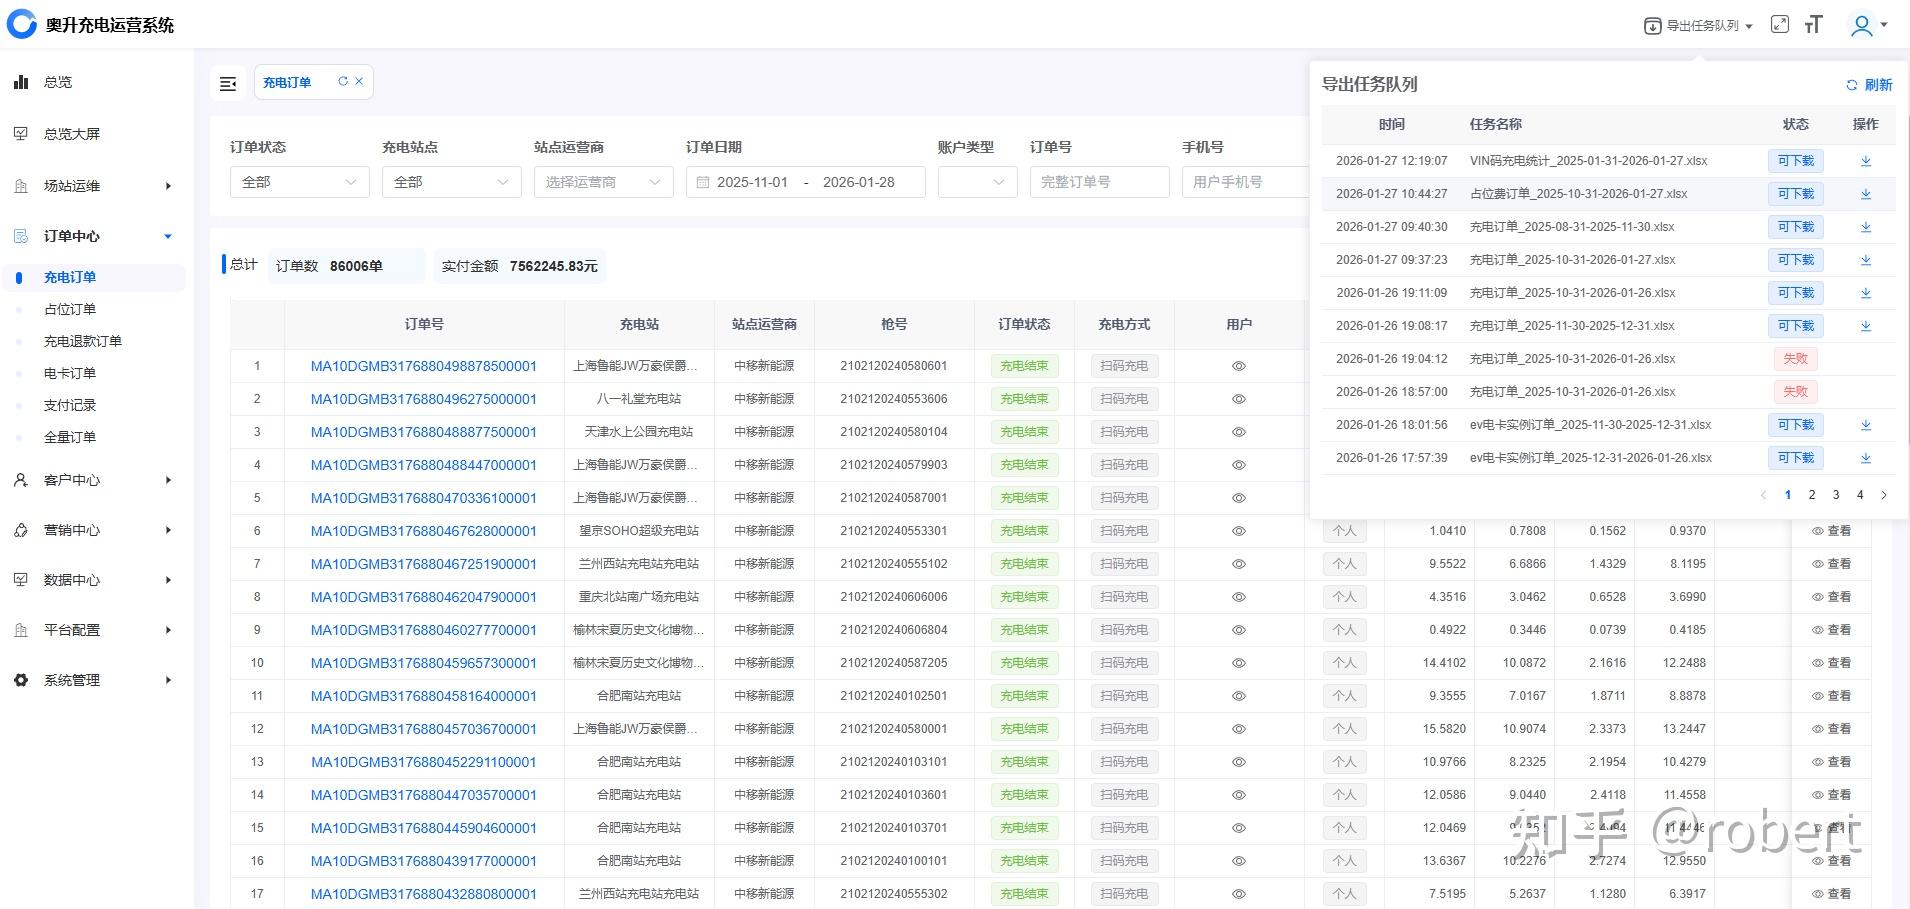This screenshot has width=1910, height=909.
Task: Select 占位订单 in the sidebar
Action: pyautogui.click(x=70, y=310)
